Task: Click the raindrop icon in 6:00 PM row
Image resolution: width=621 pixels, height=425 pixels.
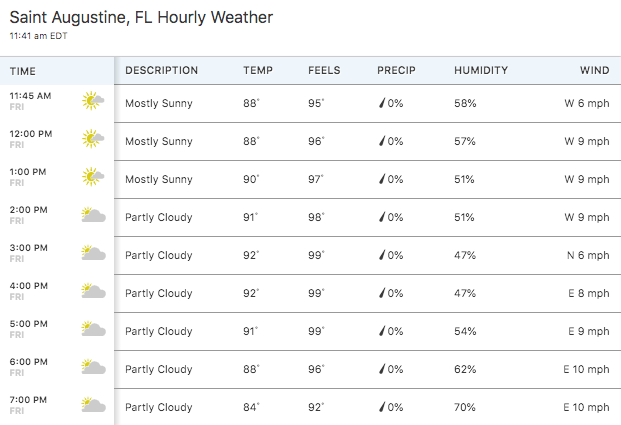Action: click(382, 370)
